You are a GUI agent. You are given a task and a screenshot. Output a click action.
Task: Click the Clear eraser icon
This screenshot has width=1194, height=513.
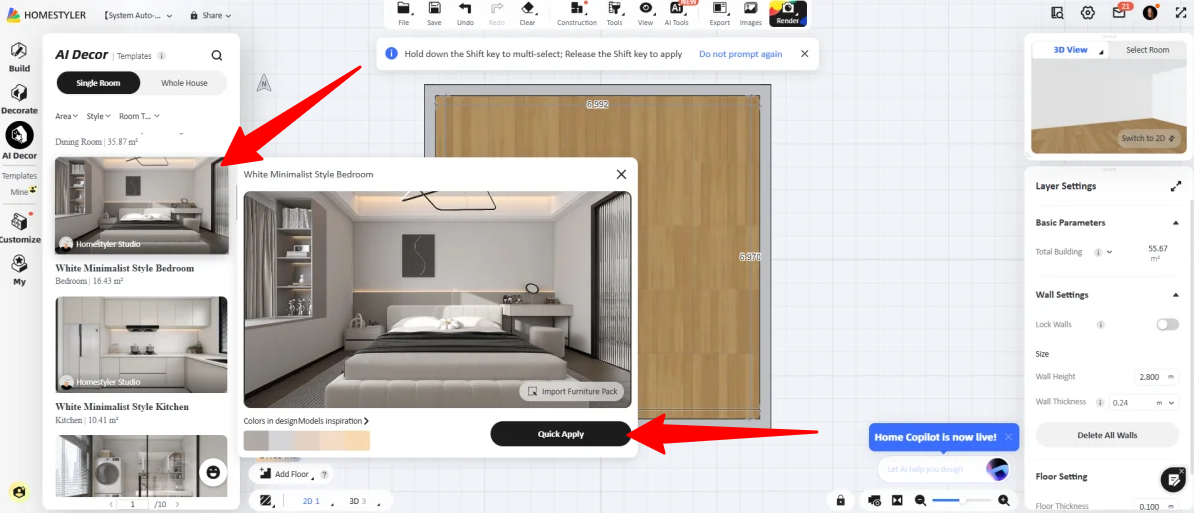coord(528,8)
